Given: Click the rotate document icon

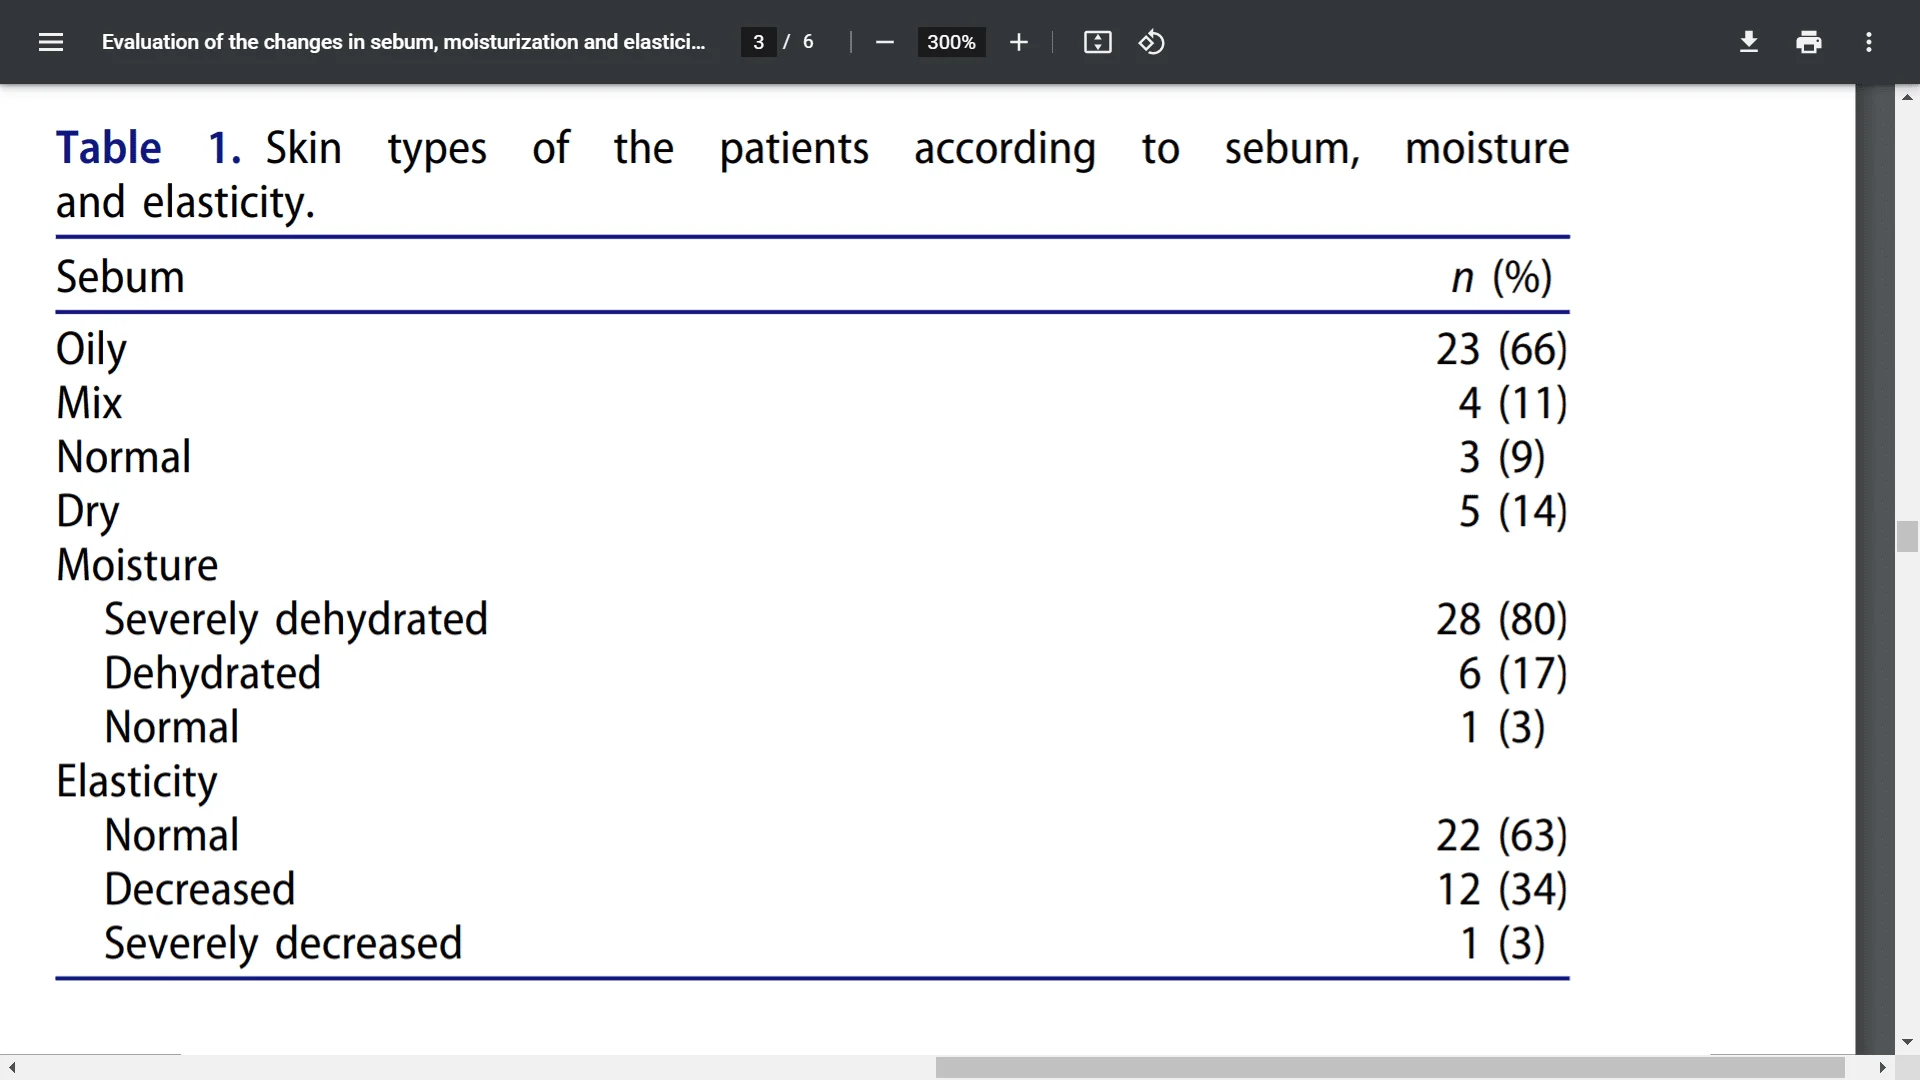Looking at the screenshot, I should click(1151, 42).
